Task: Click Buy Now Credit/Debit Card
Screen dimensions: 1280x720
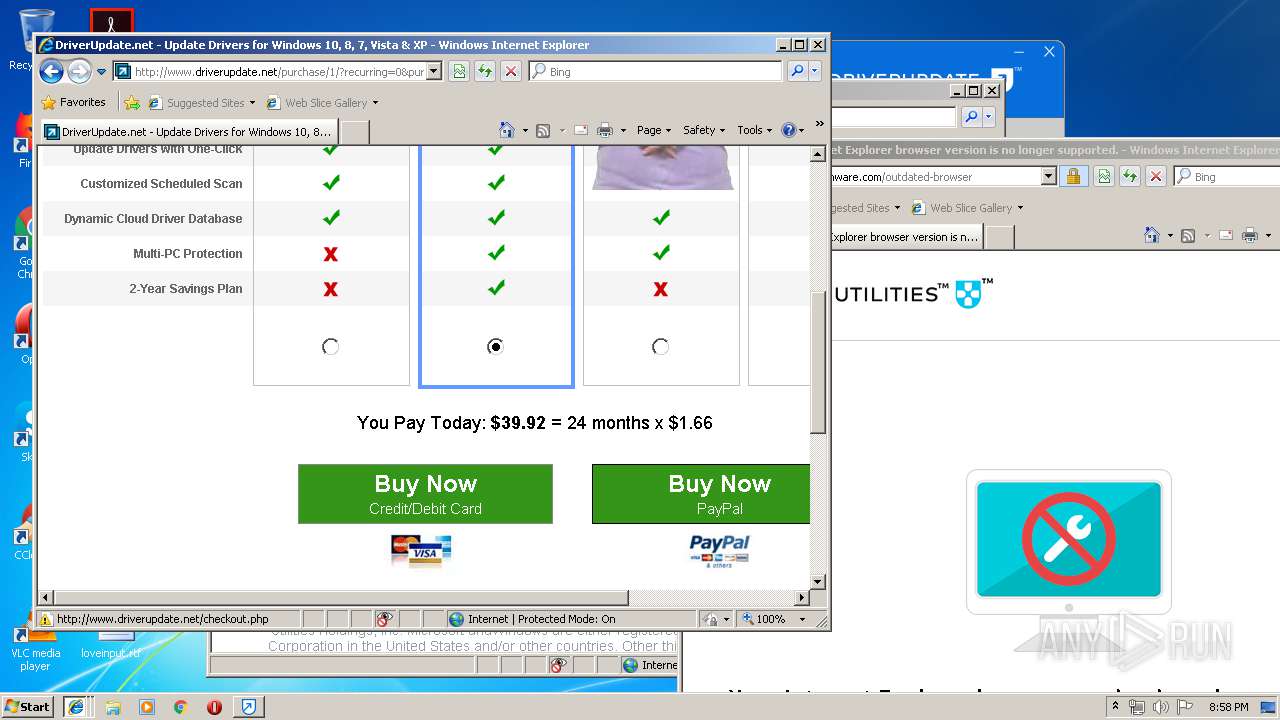Action: [425, 494]
